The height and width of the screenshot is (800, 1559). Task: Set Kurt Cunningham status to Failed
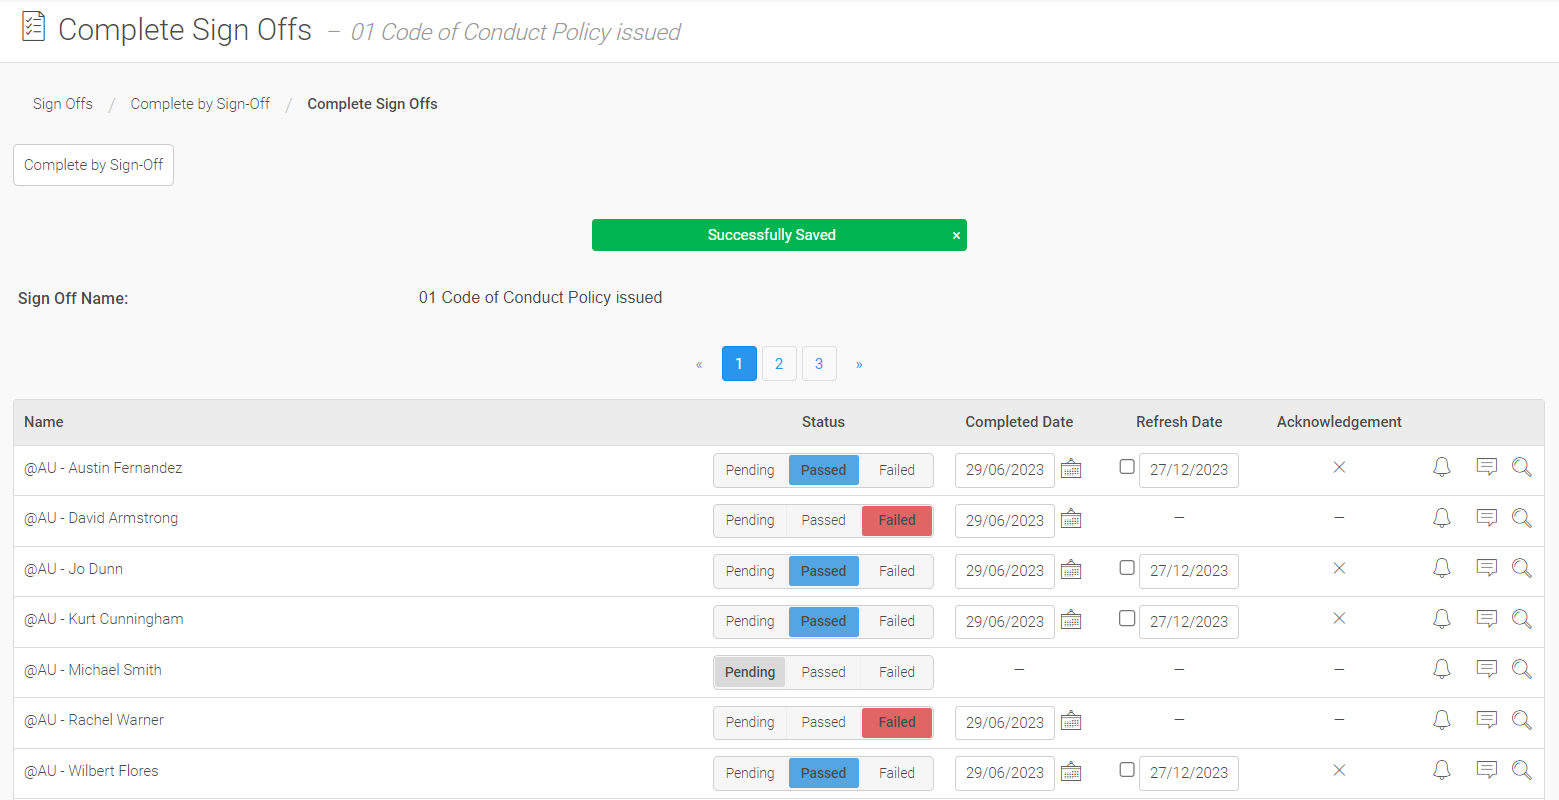[x=896, y=621]
